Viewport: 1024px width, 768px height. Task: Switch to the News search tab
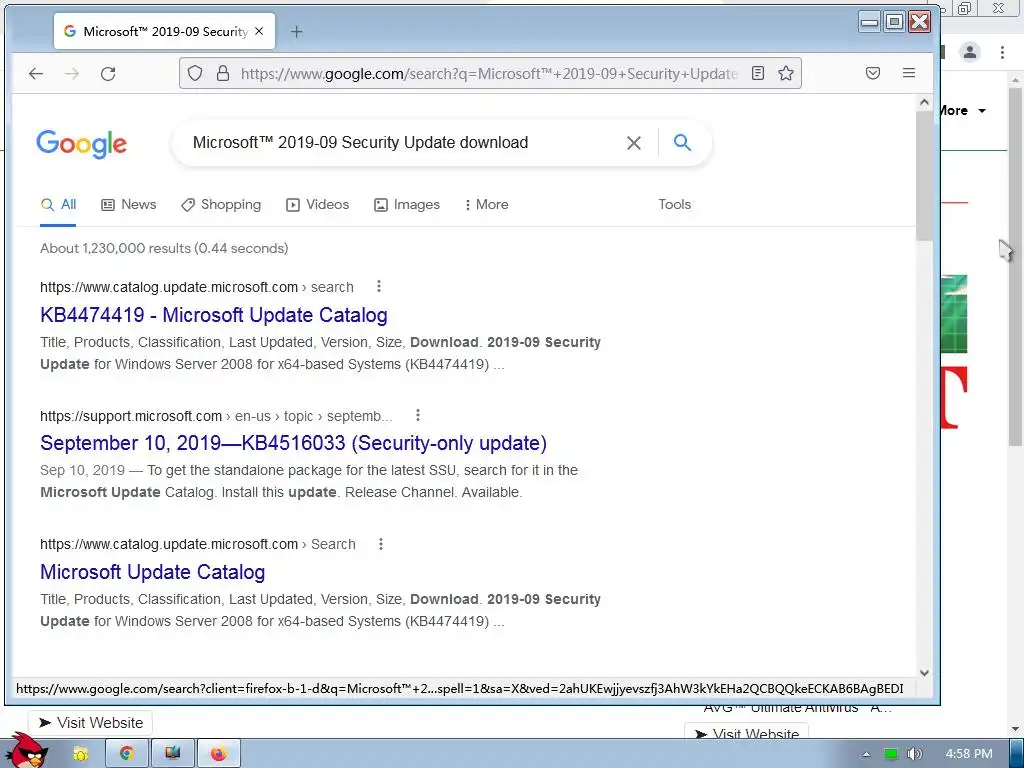(x=129, y=204)
